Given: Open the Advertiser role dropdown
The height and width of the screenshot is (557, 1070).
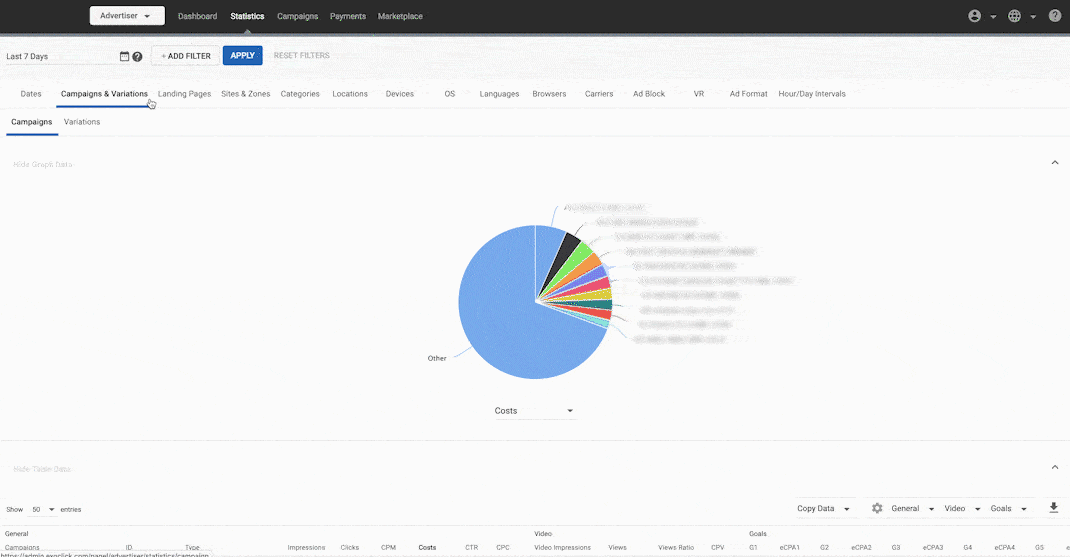Looking at the screenshot, I should point(127,16).
